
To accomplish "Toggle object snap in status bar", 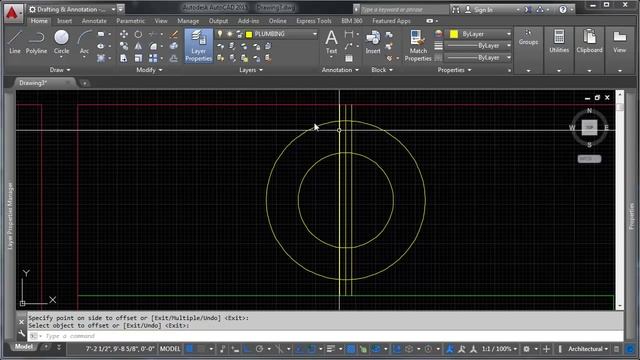I will click(311, 349).
